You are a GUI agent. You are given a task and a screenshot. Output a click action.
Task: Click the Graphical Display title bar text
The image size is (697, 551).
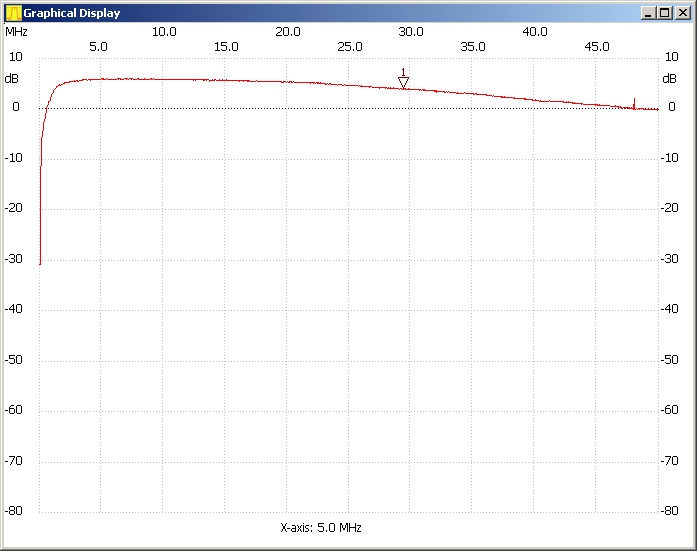pos(72,13)
